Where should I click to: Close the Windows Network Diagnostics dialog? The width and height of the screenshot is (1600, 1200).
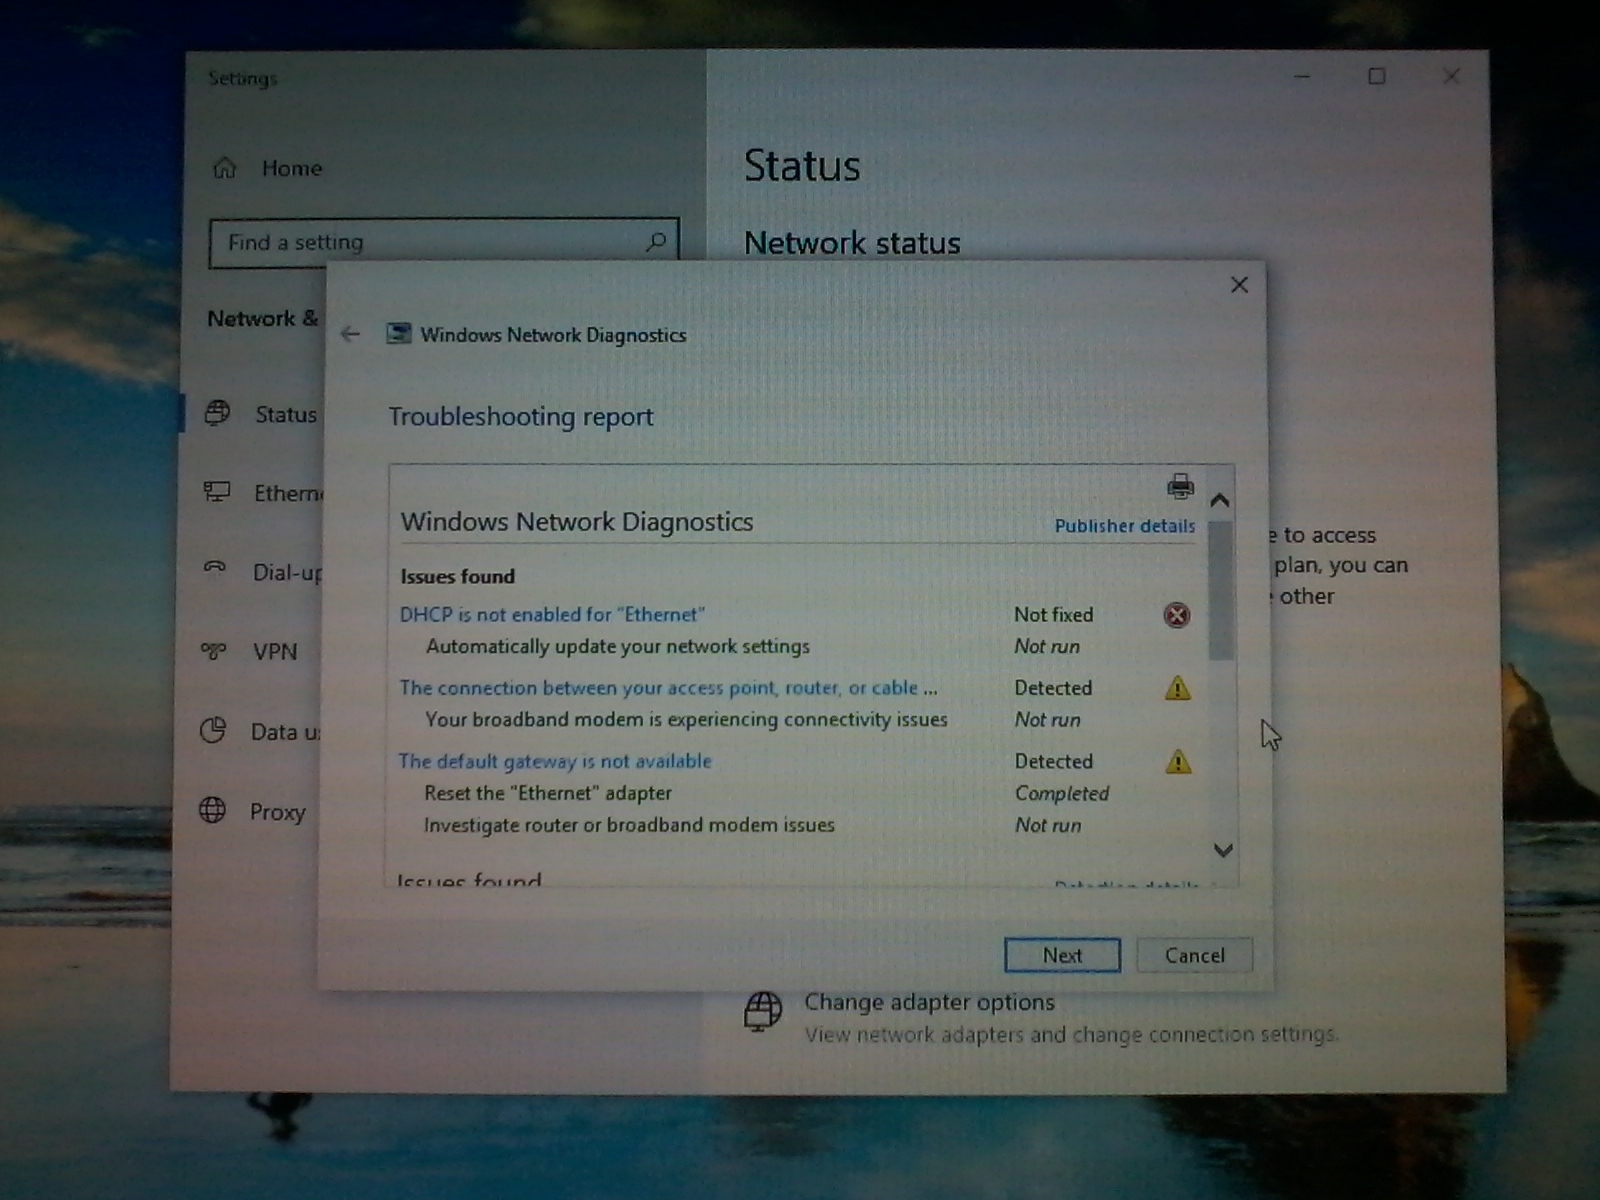tap(1239, 285)
